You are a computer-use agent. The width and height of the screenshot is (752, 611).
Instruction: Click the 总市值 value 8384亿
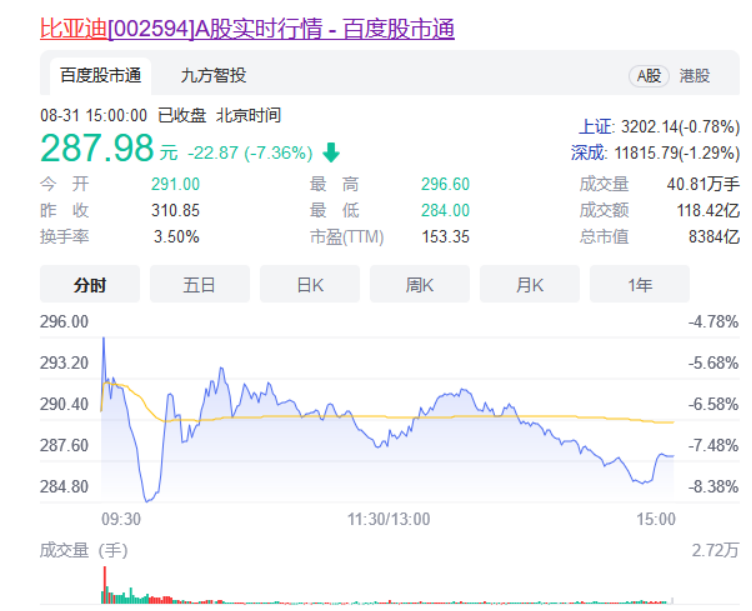pyautogui.click(x=714, y=237)
